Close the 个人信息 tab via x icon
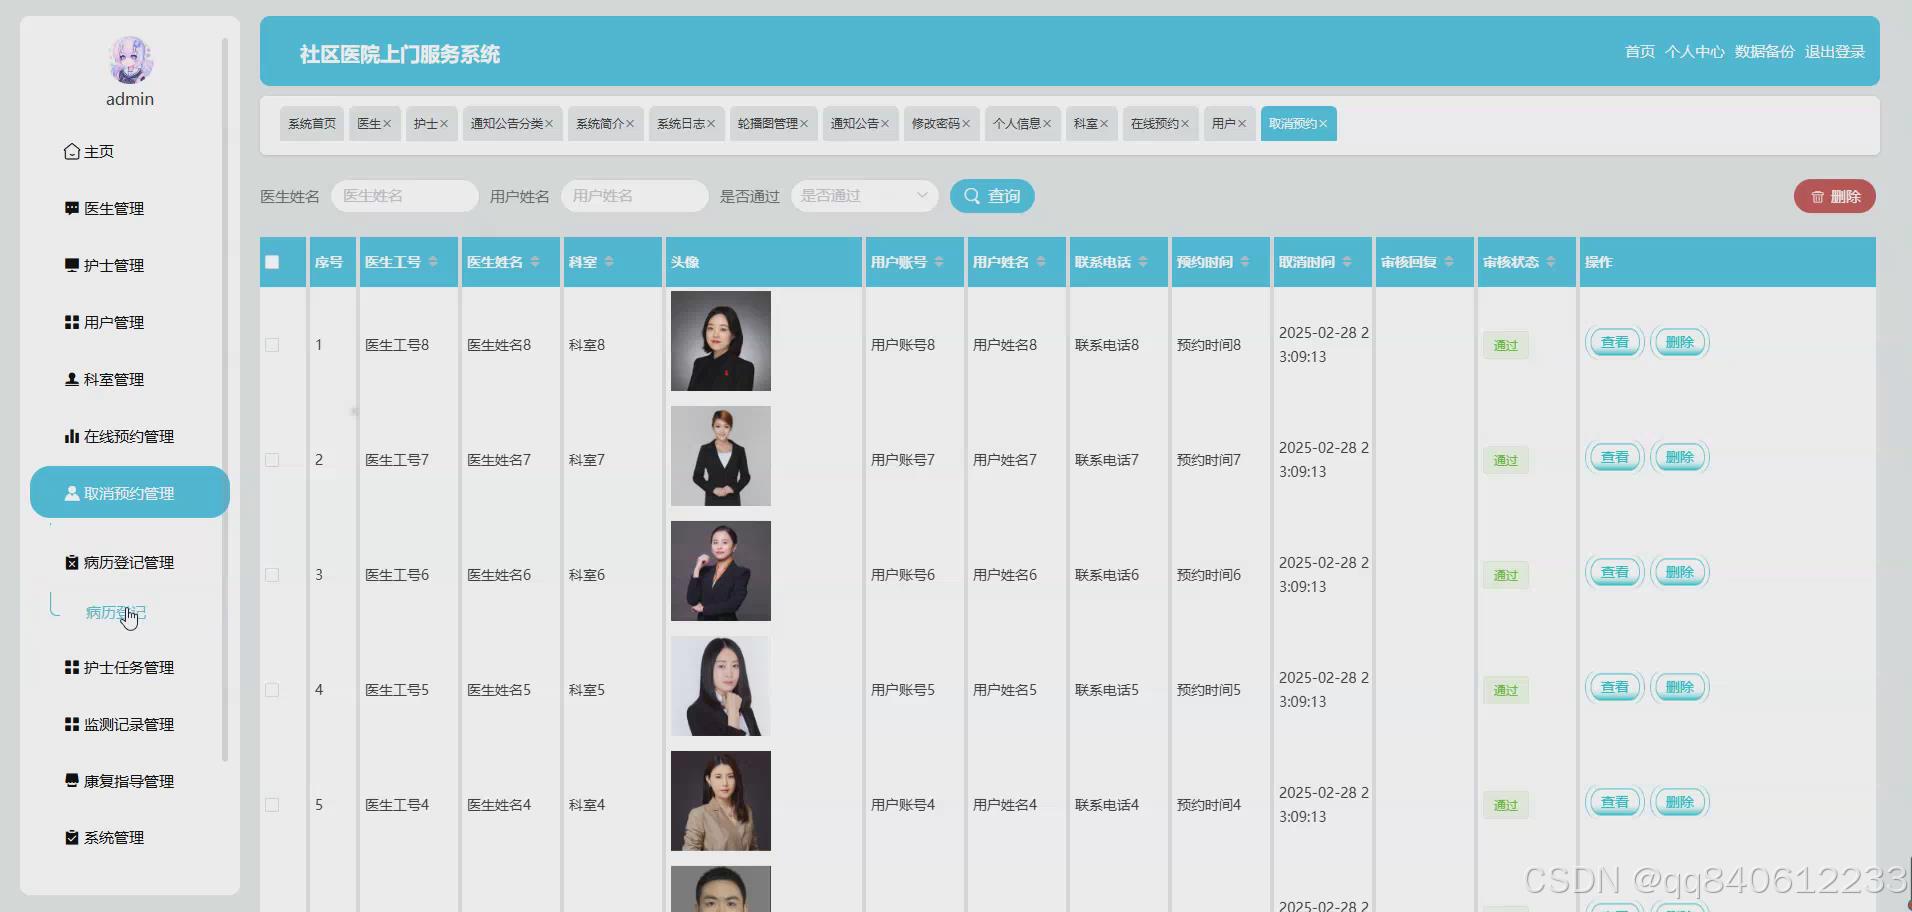The height and width of the screenshot is (912, 1912). 1047,124
